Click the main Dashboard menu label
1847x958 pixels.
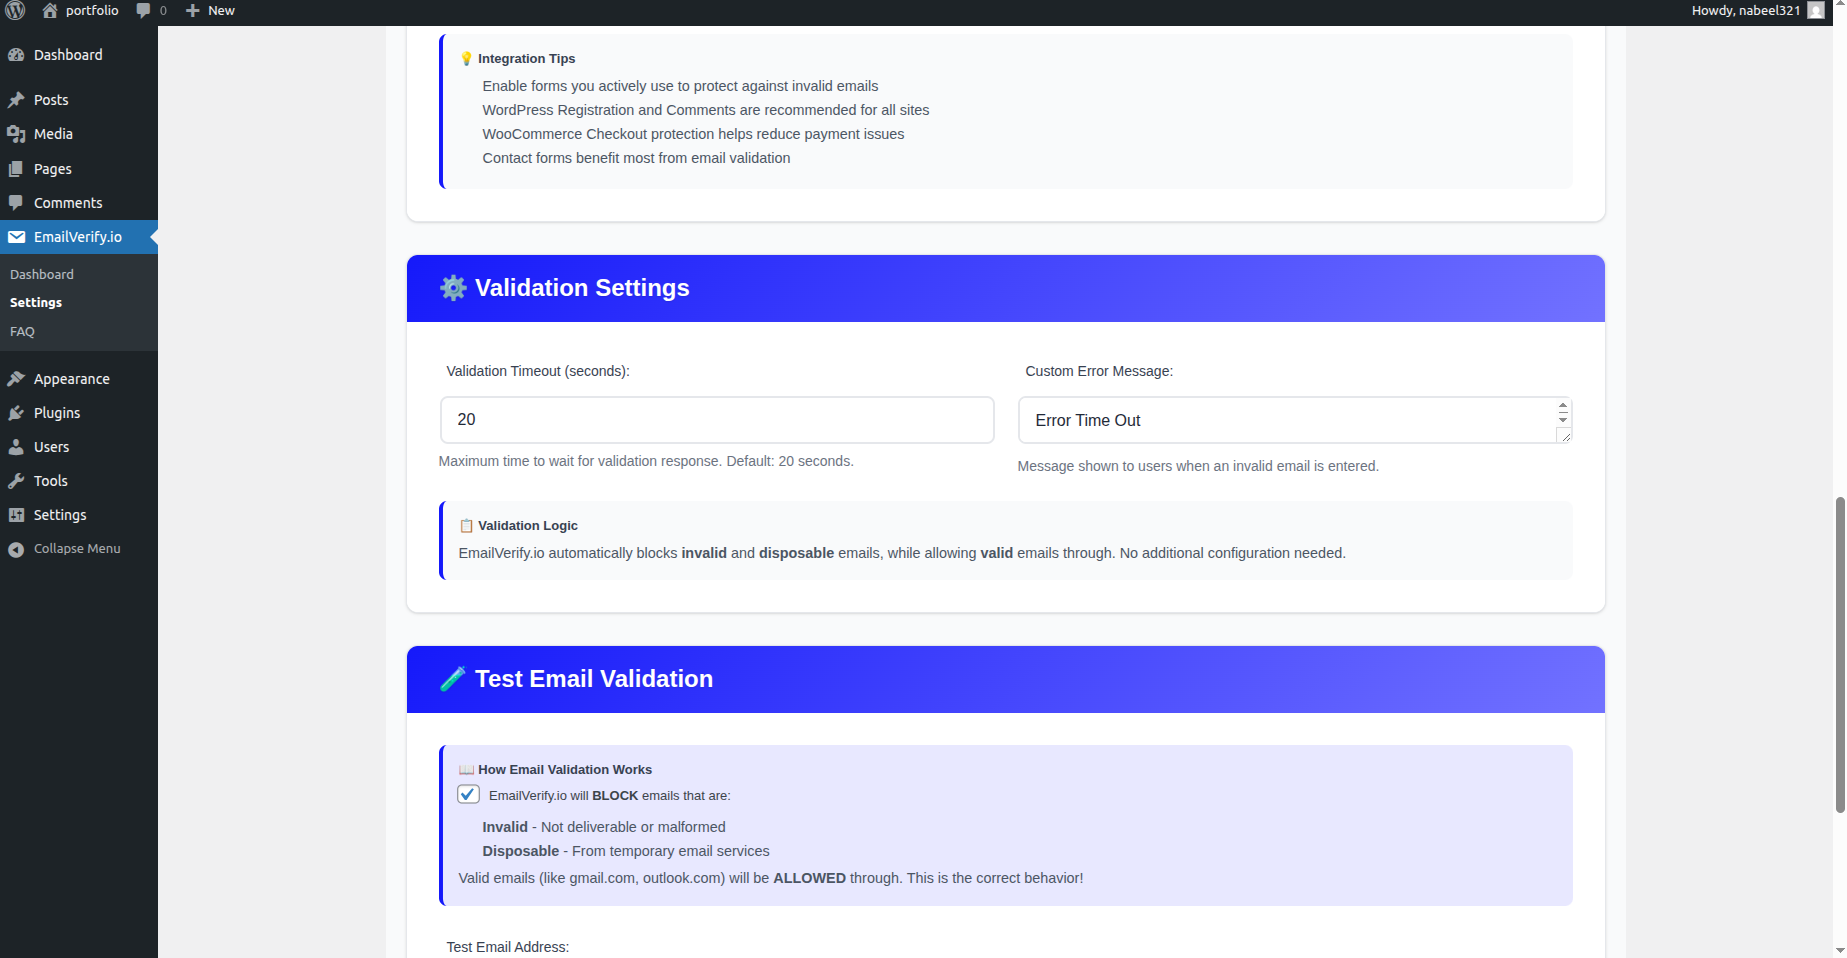[x=68, y=55]
